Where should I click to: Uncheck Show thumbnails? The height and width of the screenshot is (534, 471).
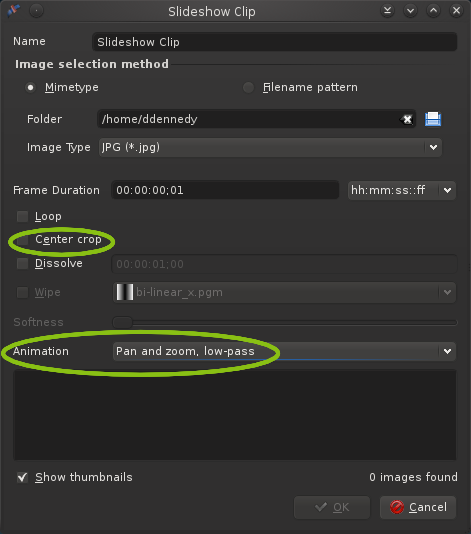[x=22, y=477]
